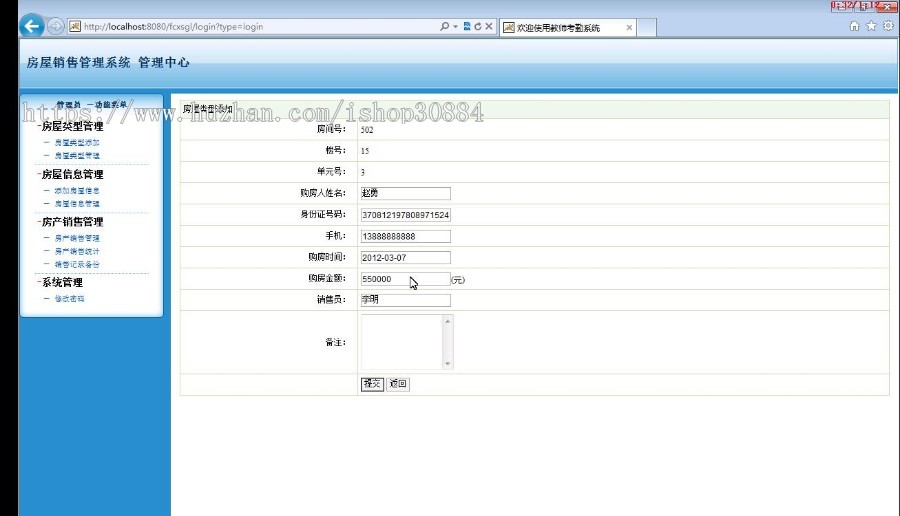Viewport: 900px width, 516px height.
Task: Close the 欢迎使用教师考勤系统 tab
Action: 629,28
